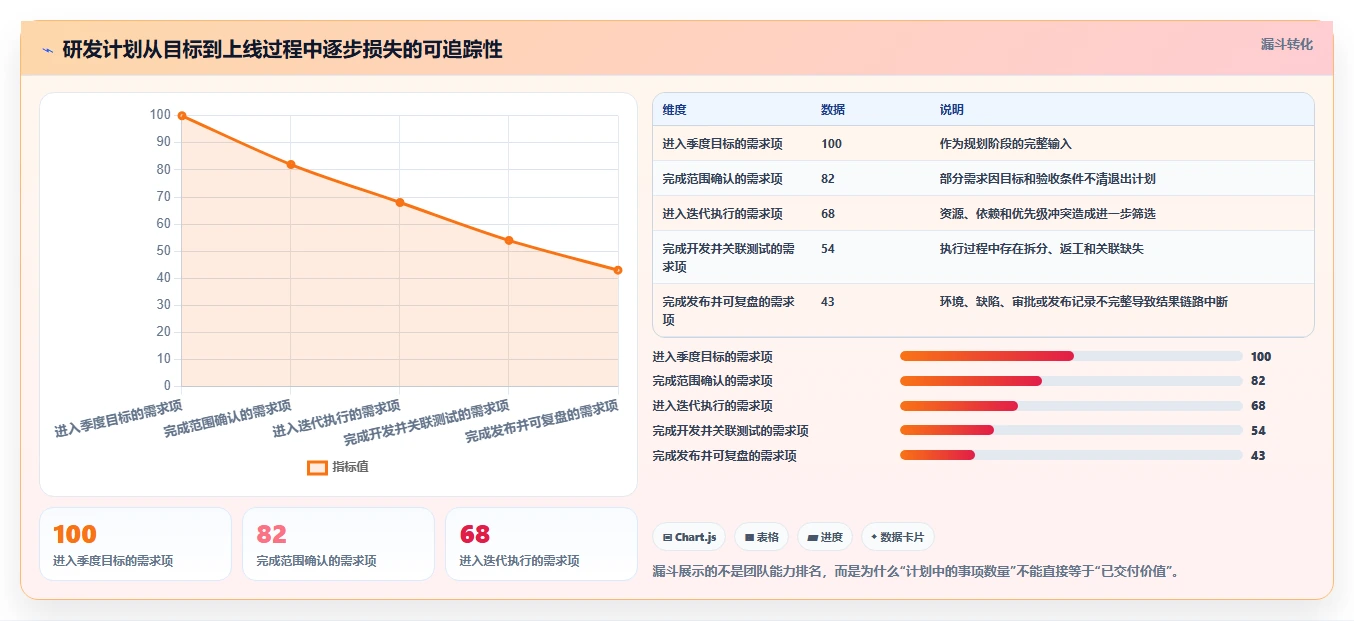This screenshot has width=1354, height=621.
Task: Click table text 作为规划阶段的完整输入
Action: tap(1006, 144)
